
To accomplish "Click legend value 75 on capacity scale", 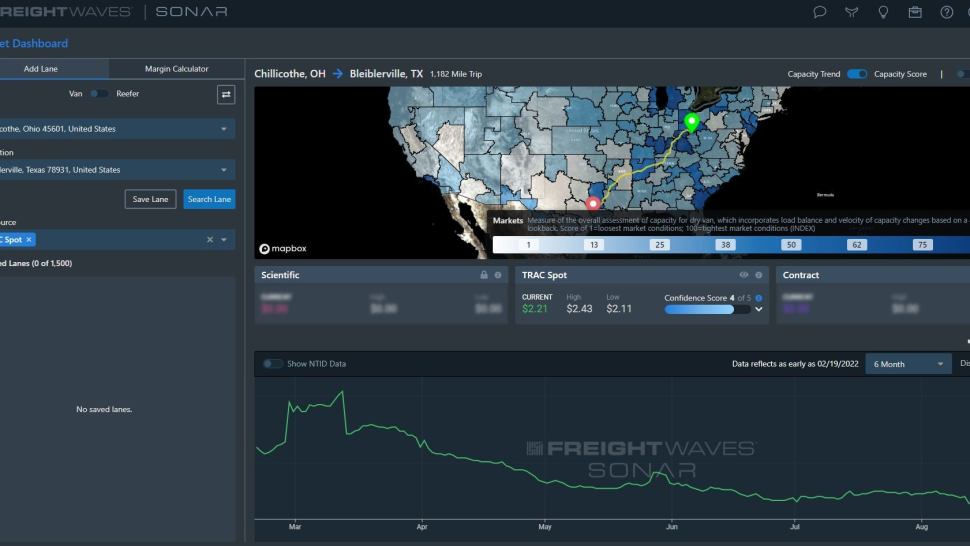I will click(922, 245).
